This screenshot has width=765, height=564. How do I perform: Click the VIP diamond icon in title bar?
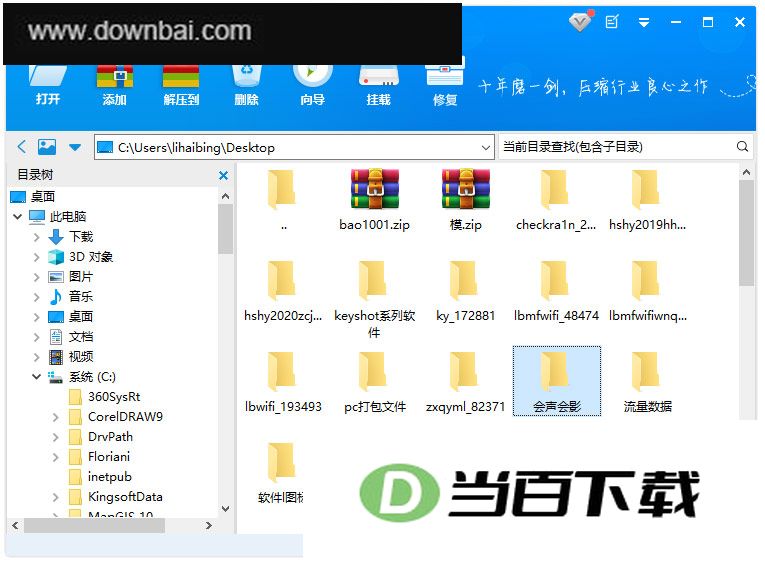tap(580, 22)
